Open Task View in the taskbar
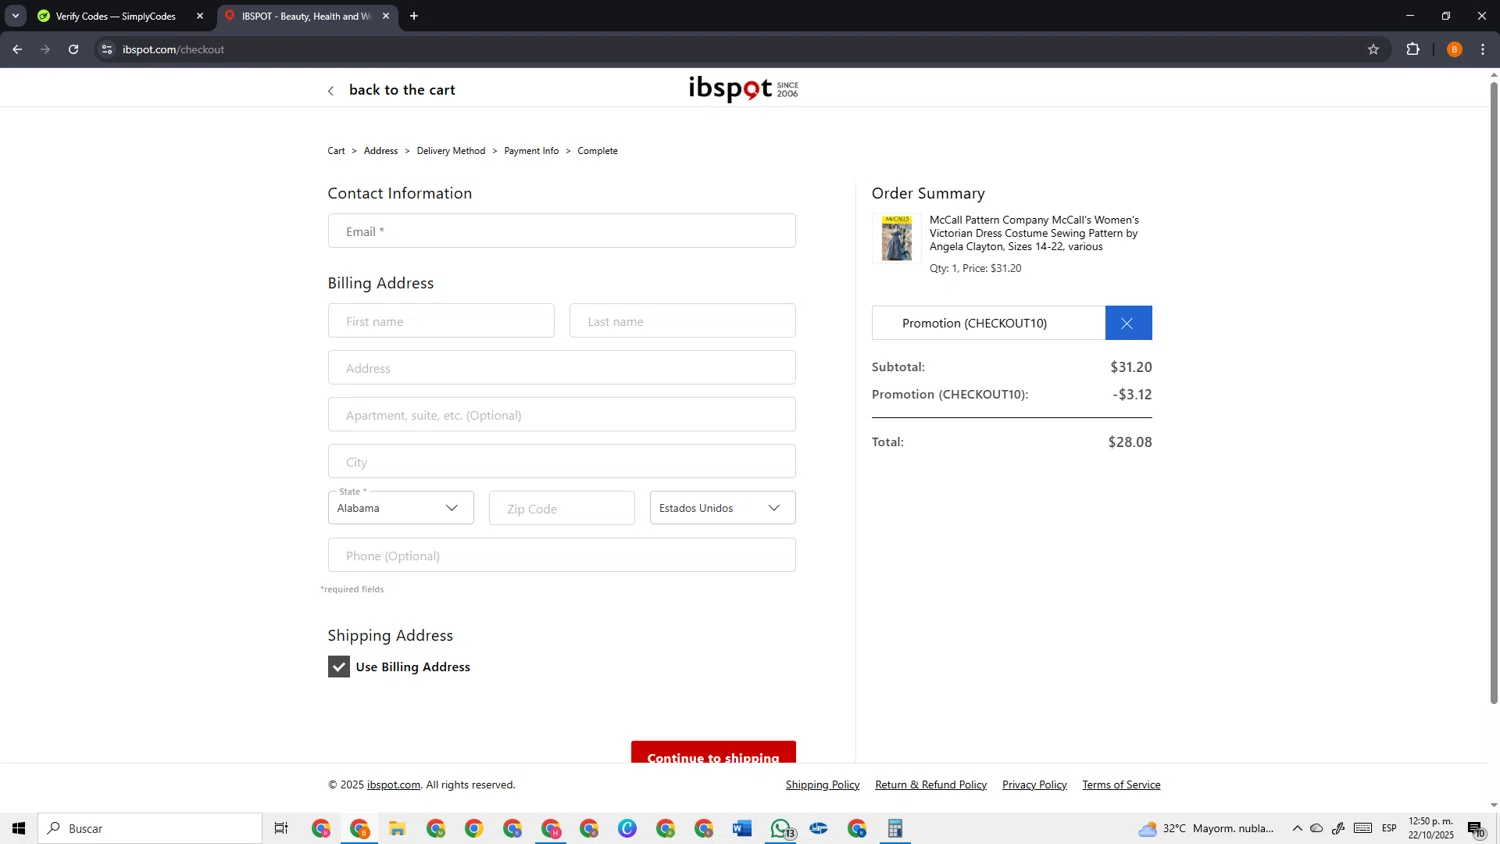1500x844 pixels. (x=281, y=828)
